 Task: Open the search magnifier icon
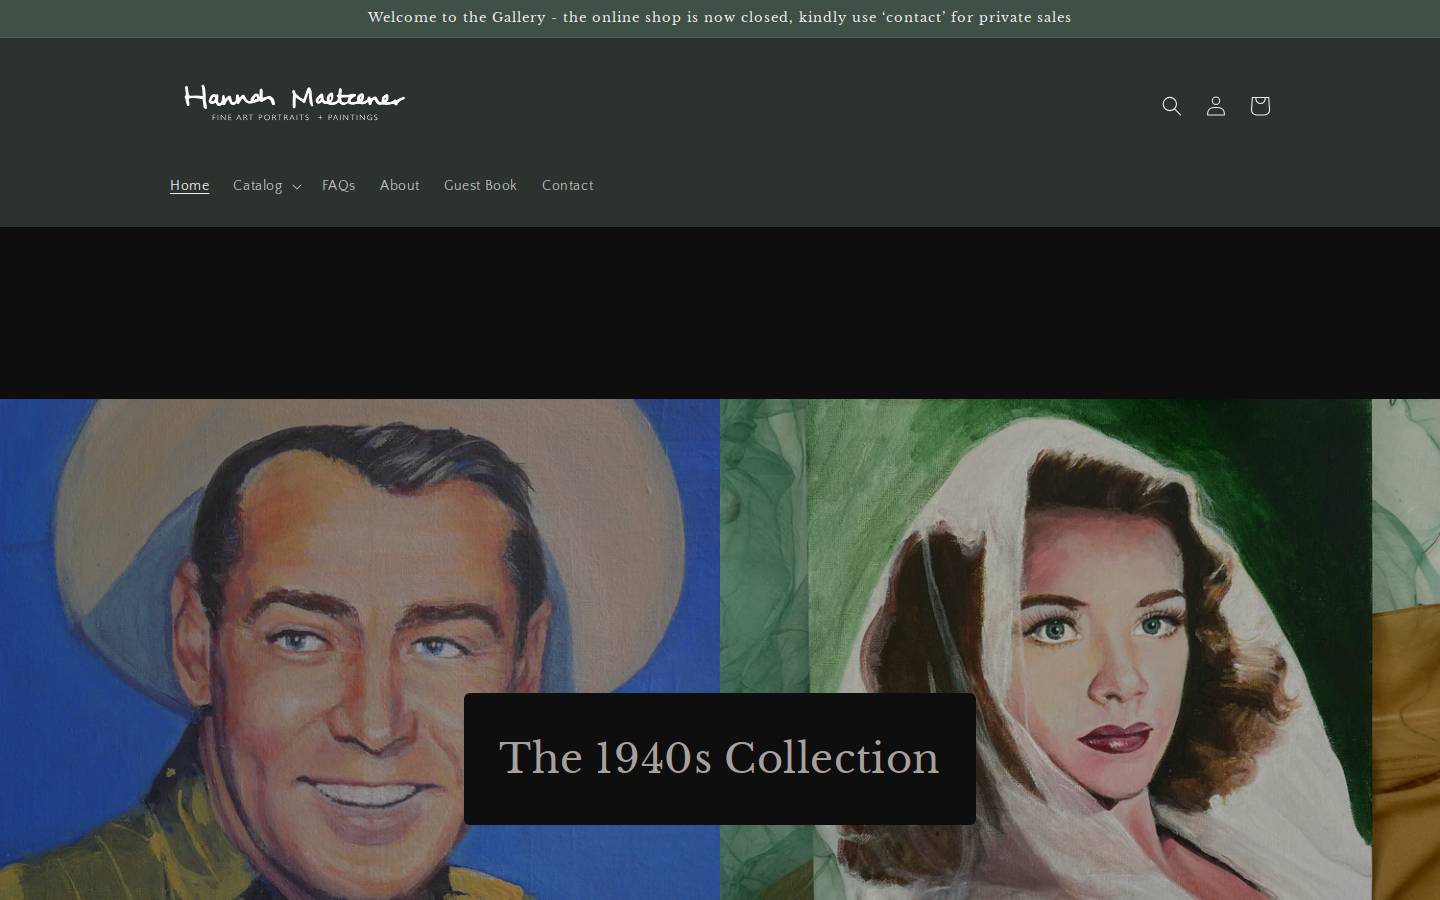coord(1172,106)
